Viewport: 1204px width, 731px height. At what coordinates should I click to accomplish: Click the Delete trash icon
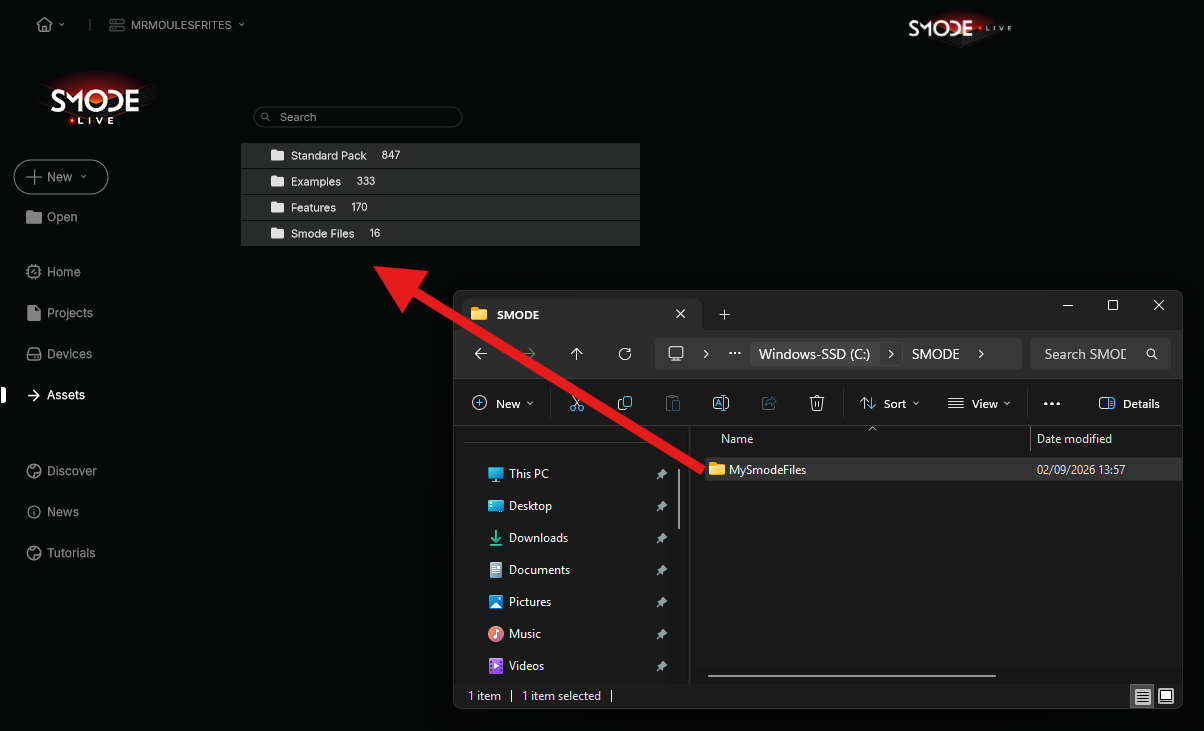(x=817, y=404)
